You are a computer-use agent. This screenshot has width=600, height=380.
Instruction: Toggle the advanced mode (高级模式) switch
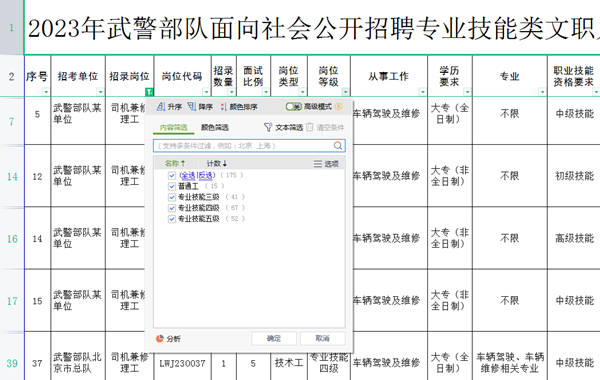(x=293, y=107)
